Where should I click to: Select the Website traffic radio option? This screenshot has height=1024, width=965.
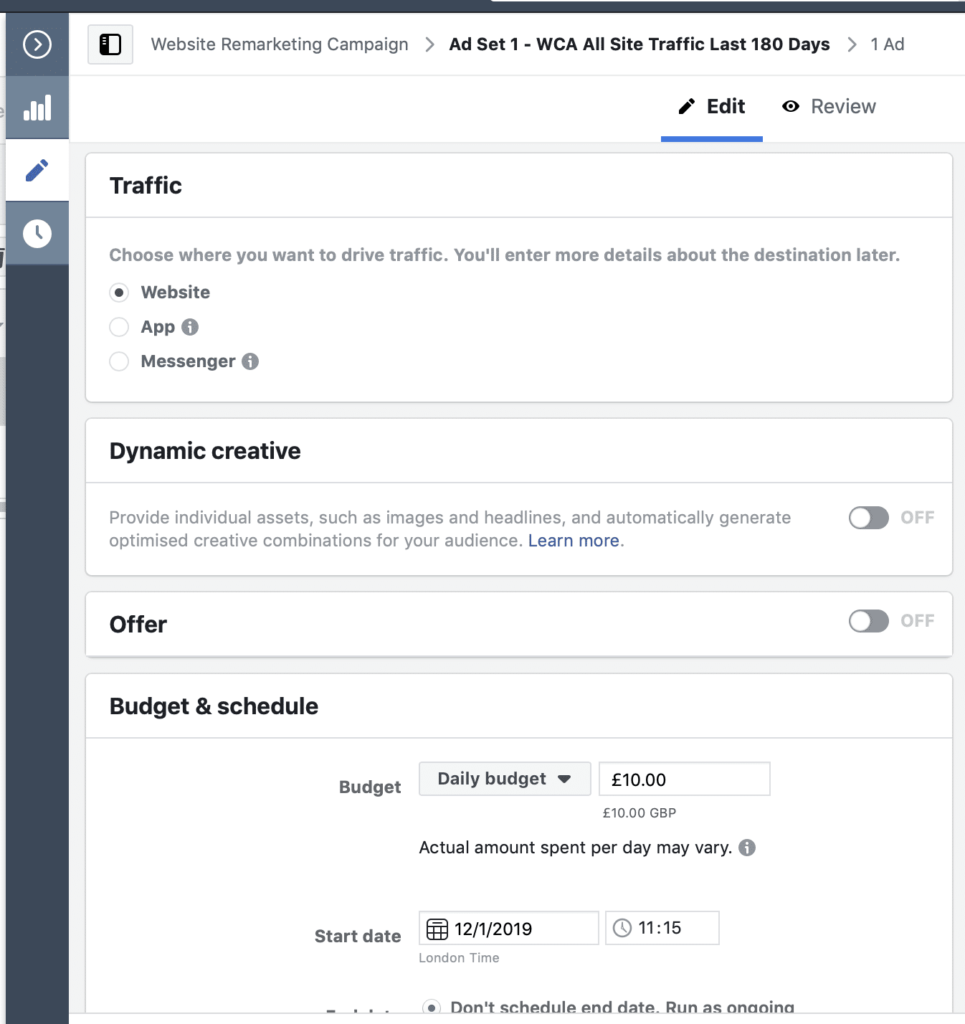tap(119, 293)
